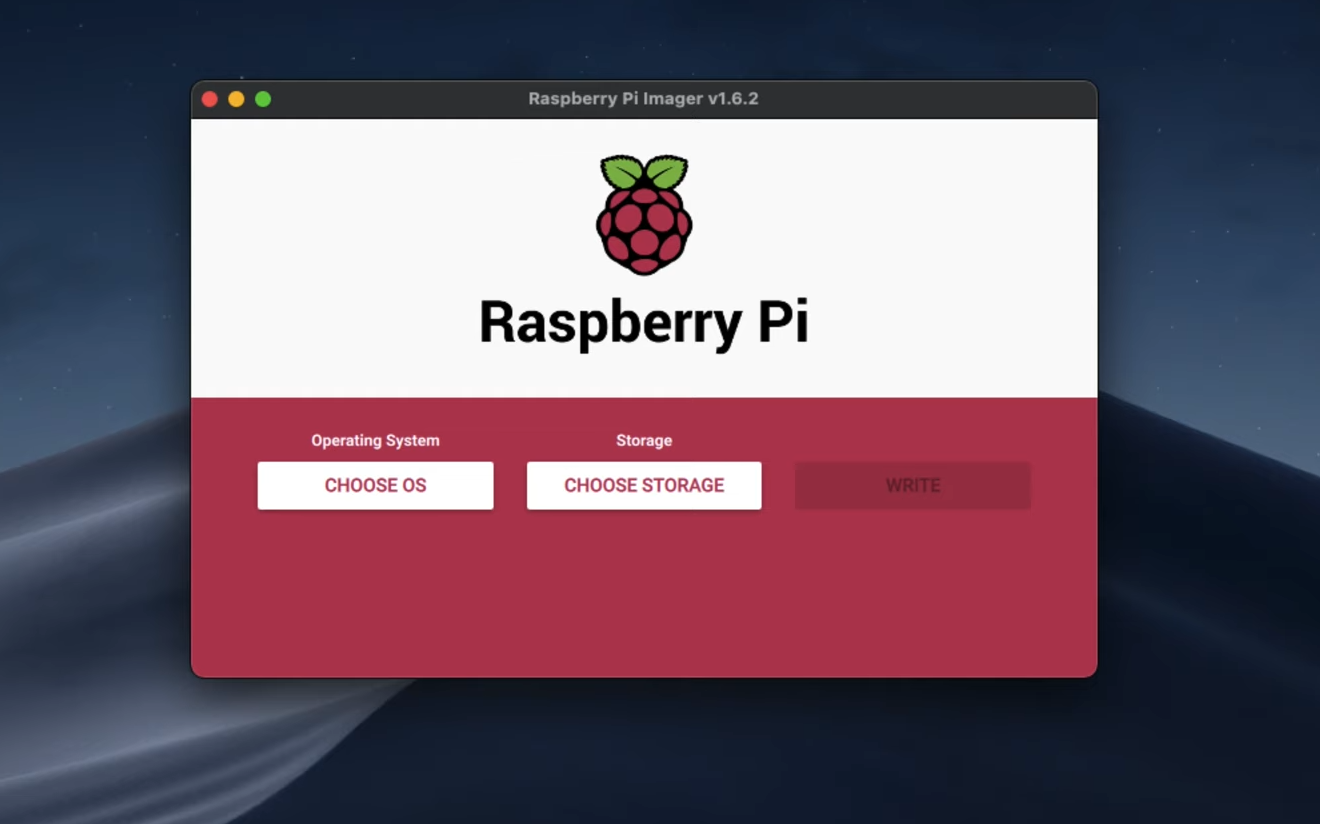Open CHOOSE OS to browse operating systems
The height and width of the screenshot is (824, 1320).
(375, 485)
